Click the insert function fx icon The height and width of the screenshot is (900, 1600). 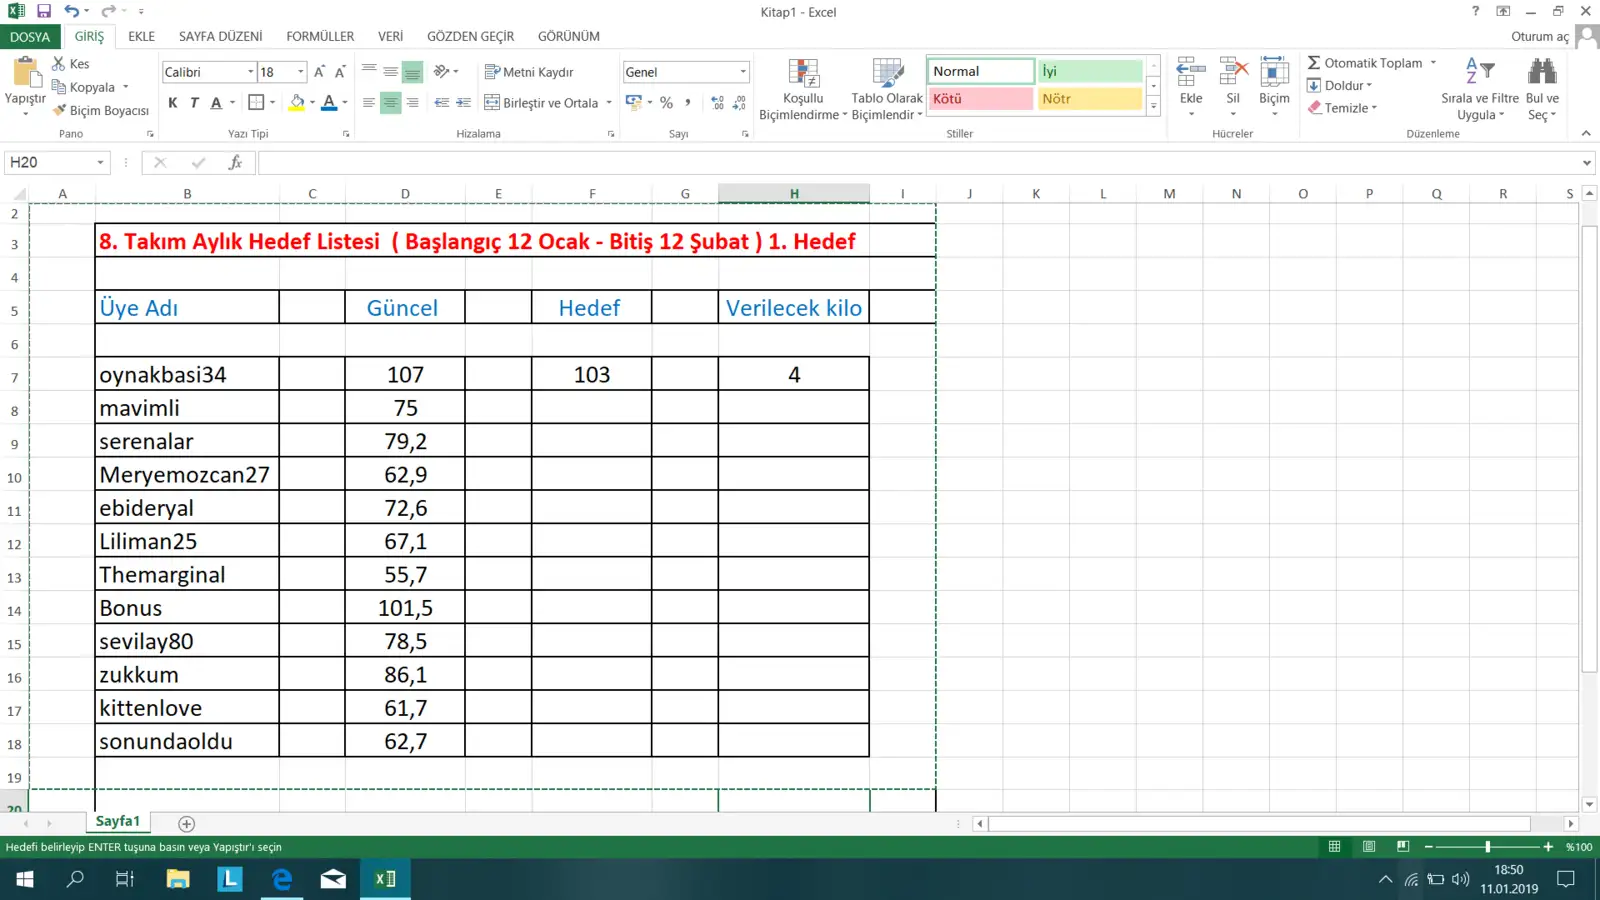(x=235, y=162)
